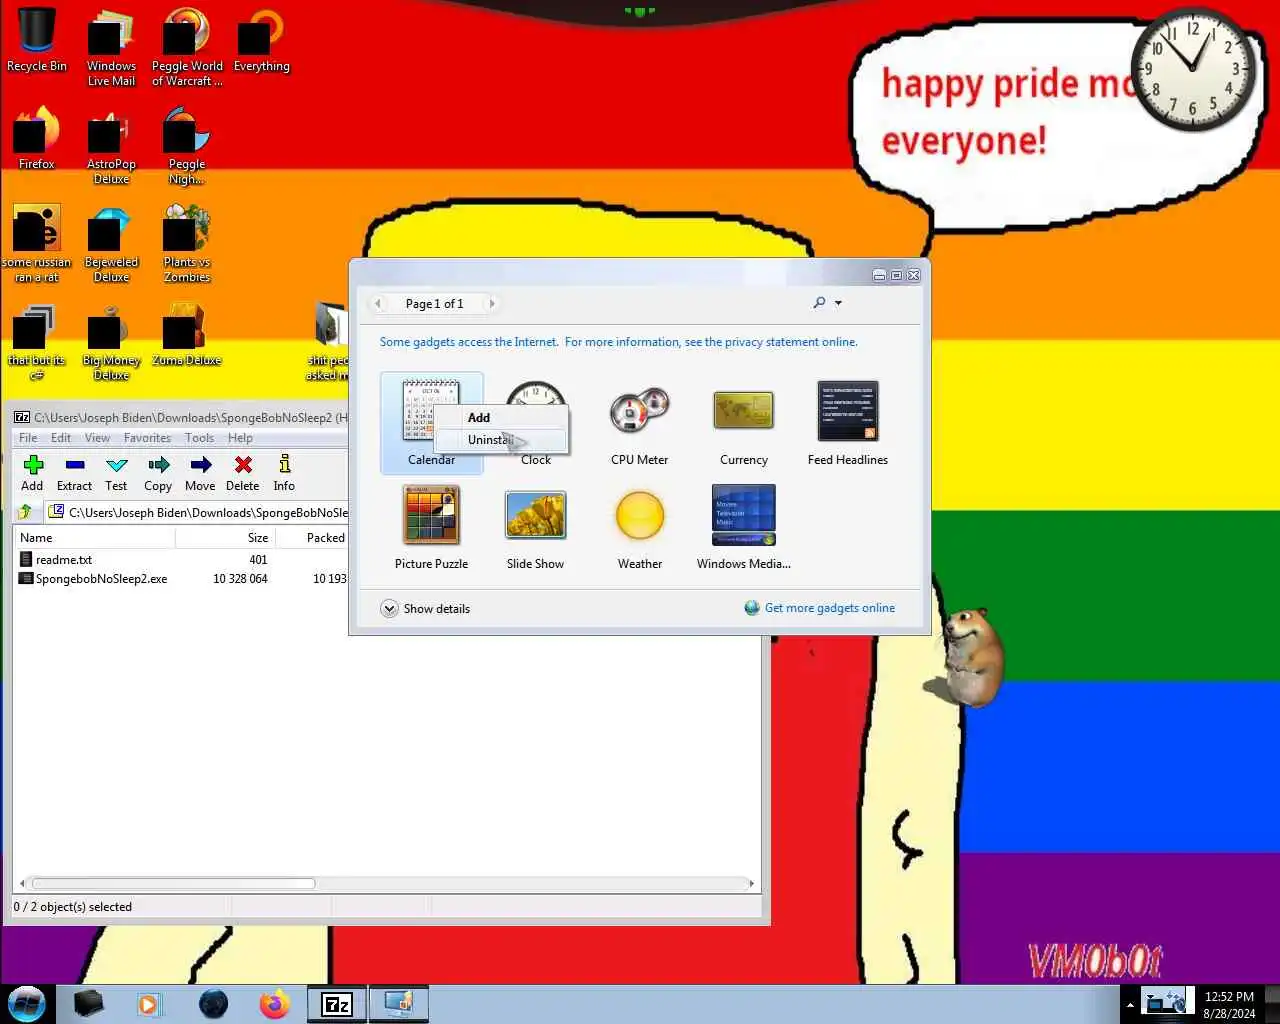Open Plants vs Zombies desktop icon
This screenshot has width=1280, height=1024.
(187, 243)
